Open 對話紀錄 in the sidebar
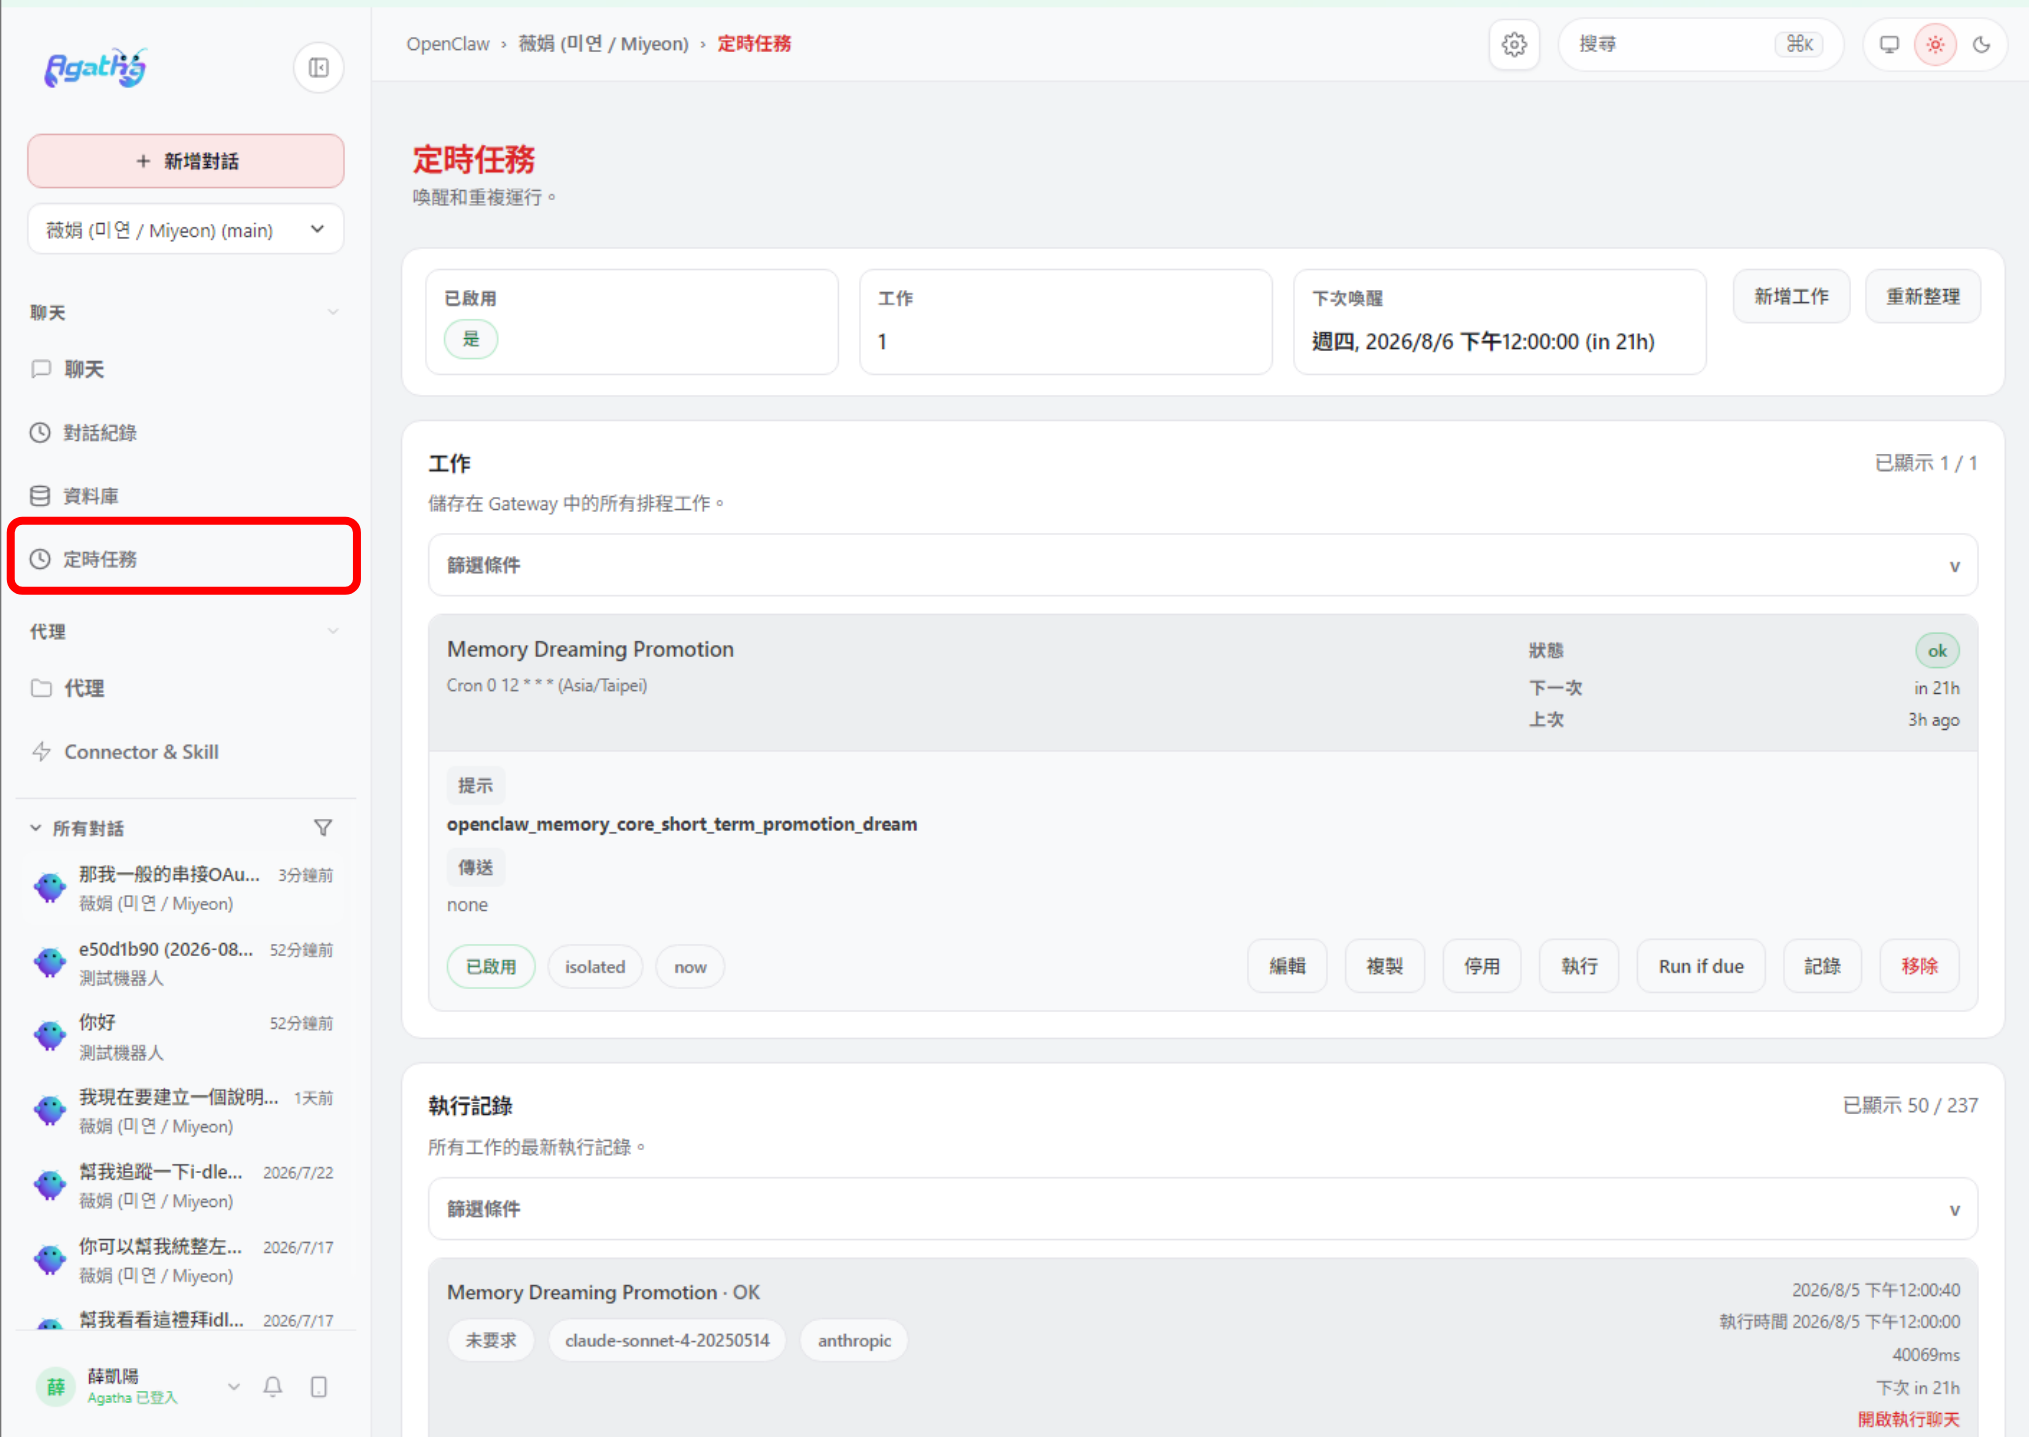Image resolution: width=2029 pixels, height=1437 pixels. click(185, 432)
